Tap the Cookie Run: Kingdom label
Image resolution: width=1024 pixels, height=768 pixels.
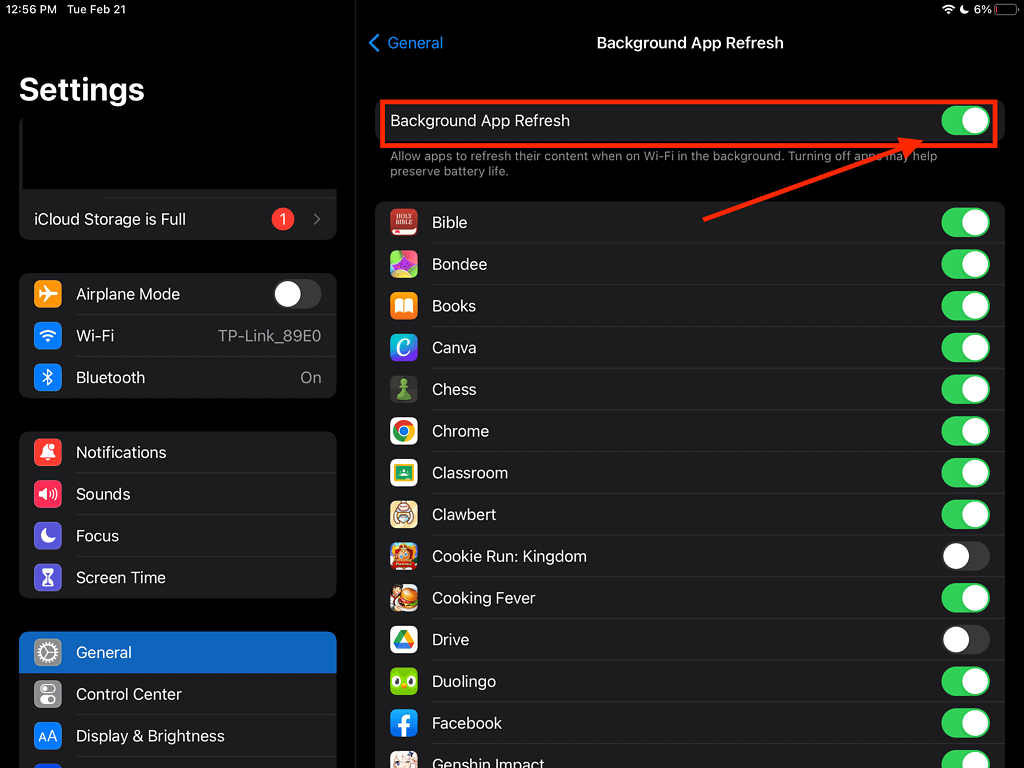[x=509, y=556]
